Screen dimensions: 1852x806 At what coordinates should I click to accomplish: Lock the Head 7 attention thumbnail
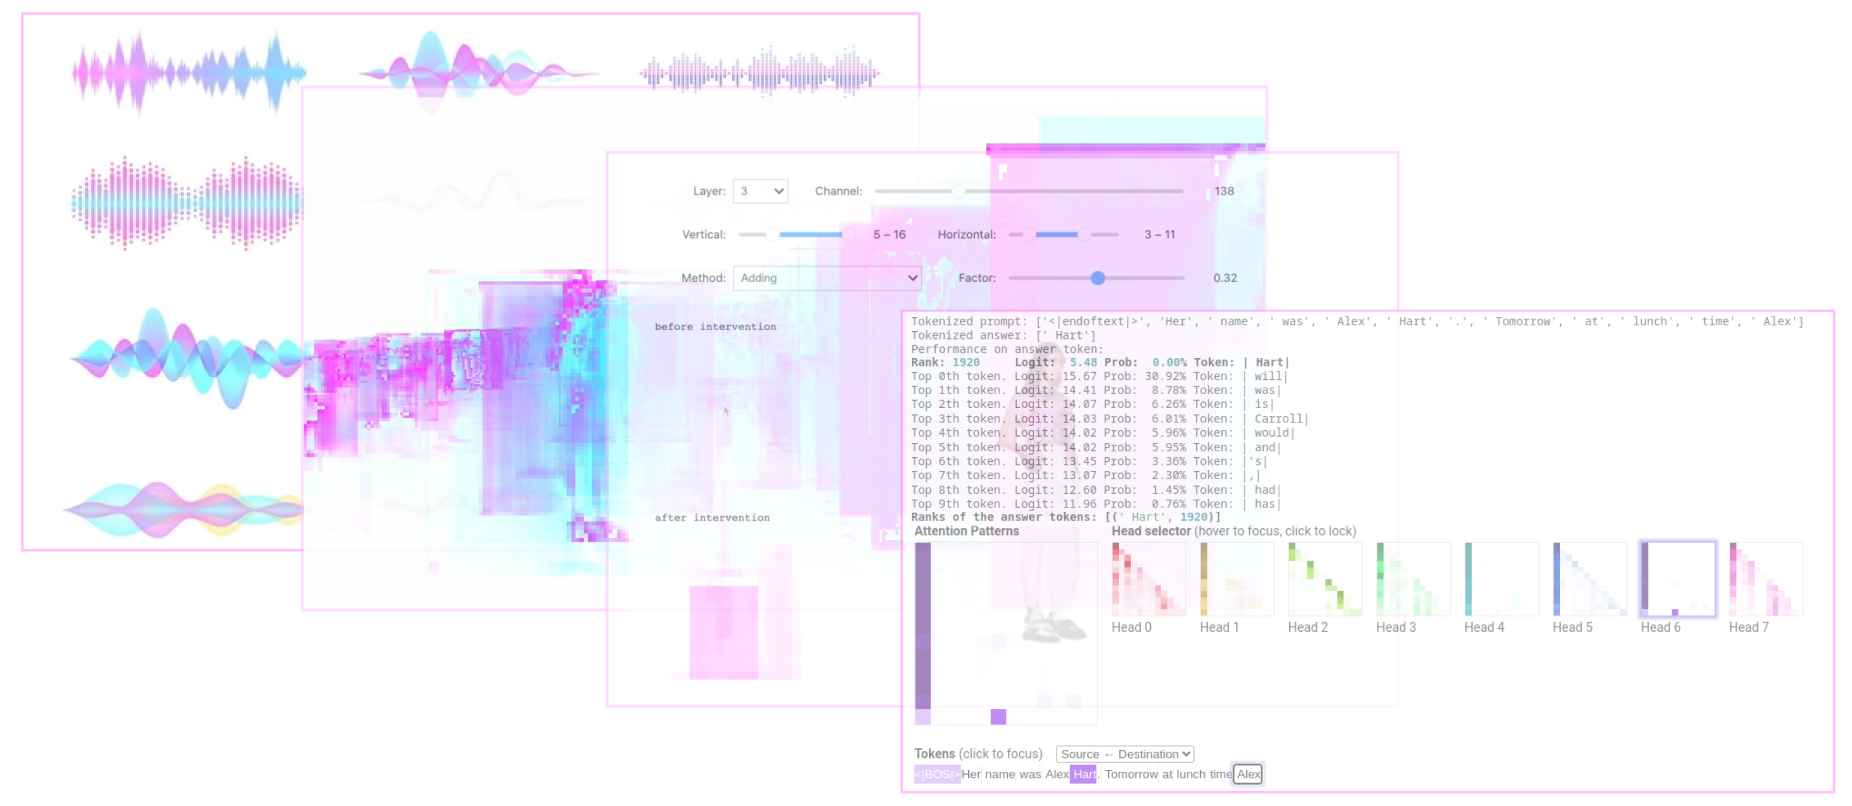(x=1766, y=579)
